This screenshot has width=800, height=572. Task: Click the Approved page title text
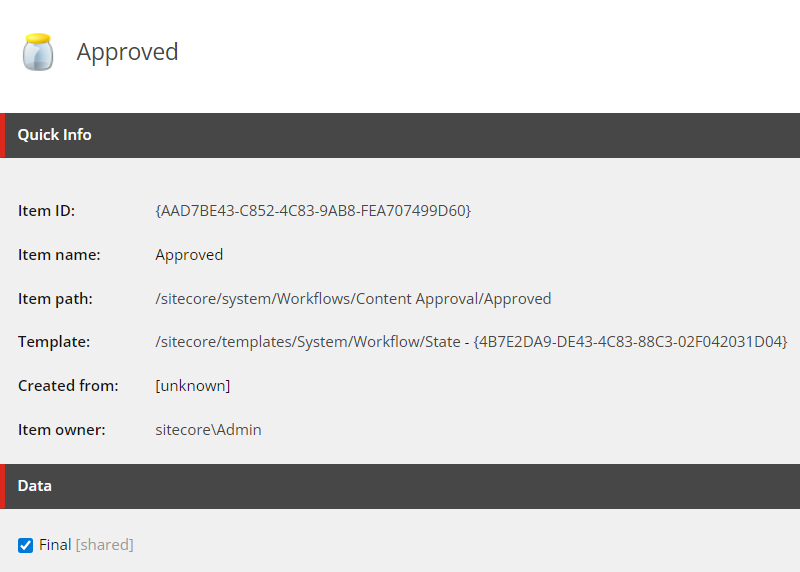click(x=128, y=52)
